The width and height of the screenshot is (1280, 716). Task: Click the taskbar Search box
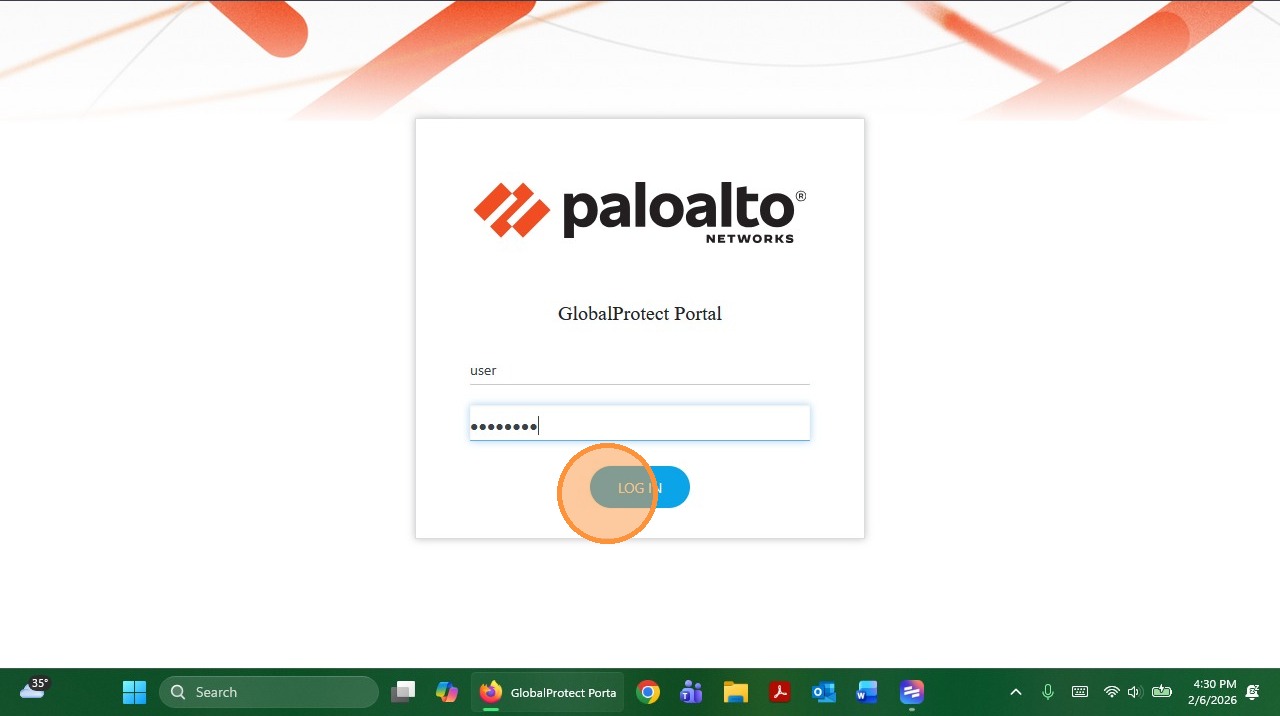coord(269,692)
